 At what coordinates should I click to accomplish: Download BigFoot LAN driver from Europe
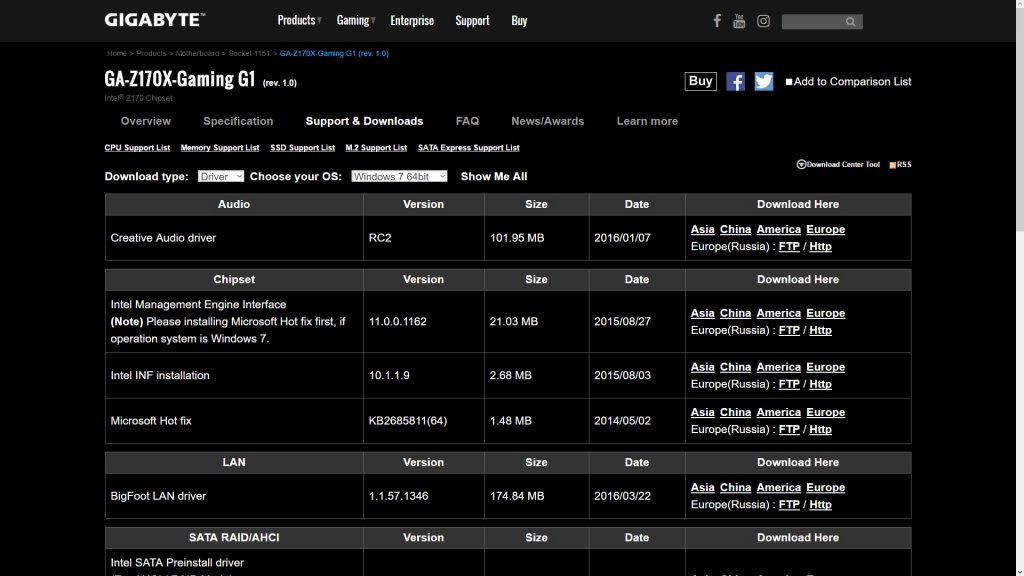click(825, 487)
